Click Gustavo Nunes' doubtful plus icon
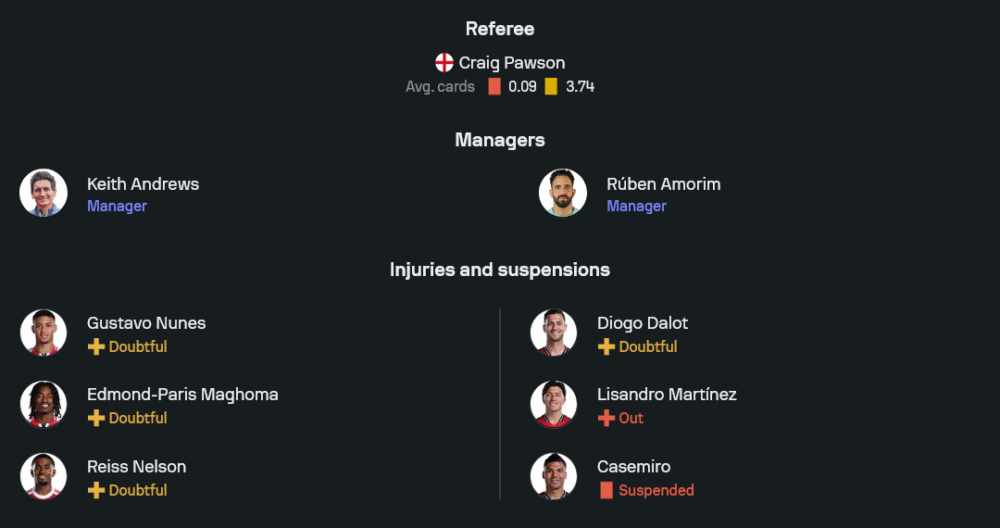The width and height of the screenshot is (1000, 528). (x=96, y=346)
